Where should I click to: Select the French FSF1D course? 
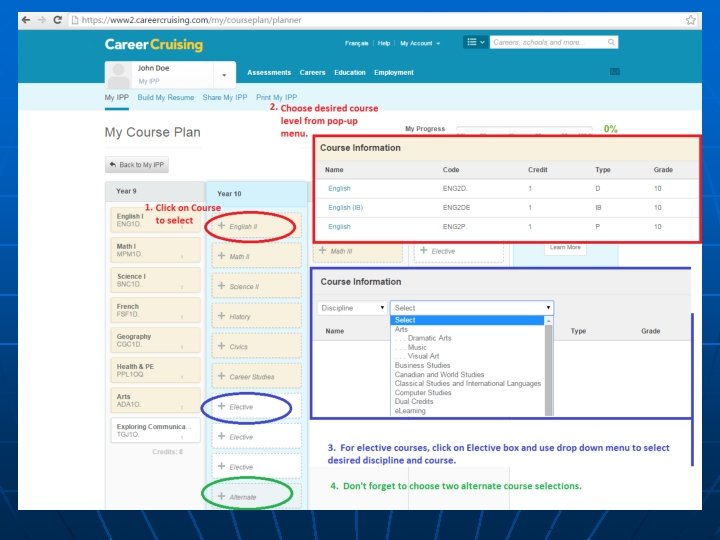click(x=156, y=310)
